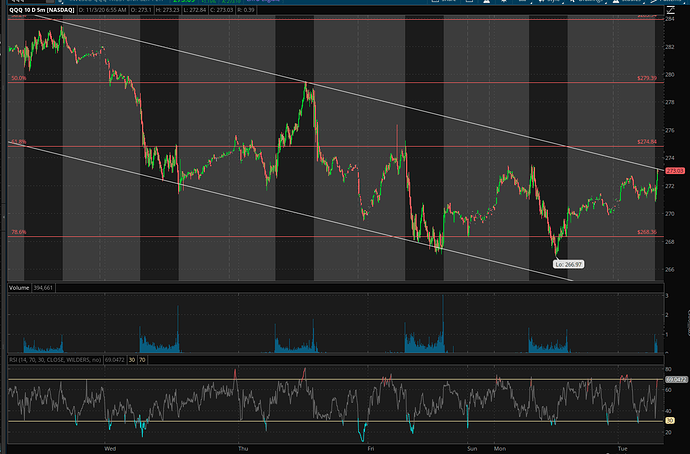This screenshot has width=690, height=454.
Task: Click the 60 mark on RSI axis
Action: 668,390
